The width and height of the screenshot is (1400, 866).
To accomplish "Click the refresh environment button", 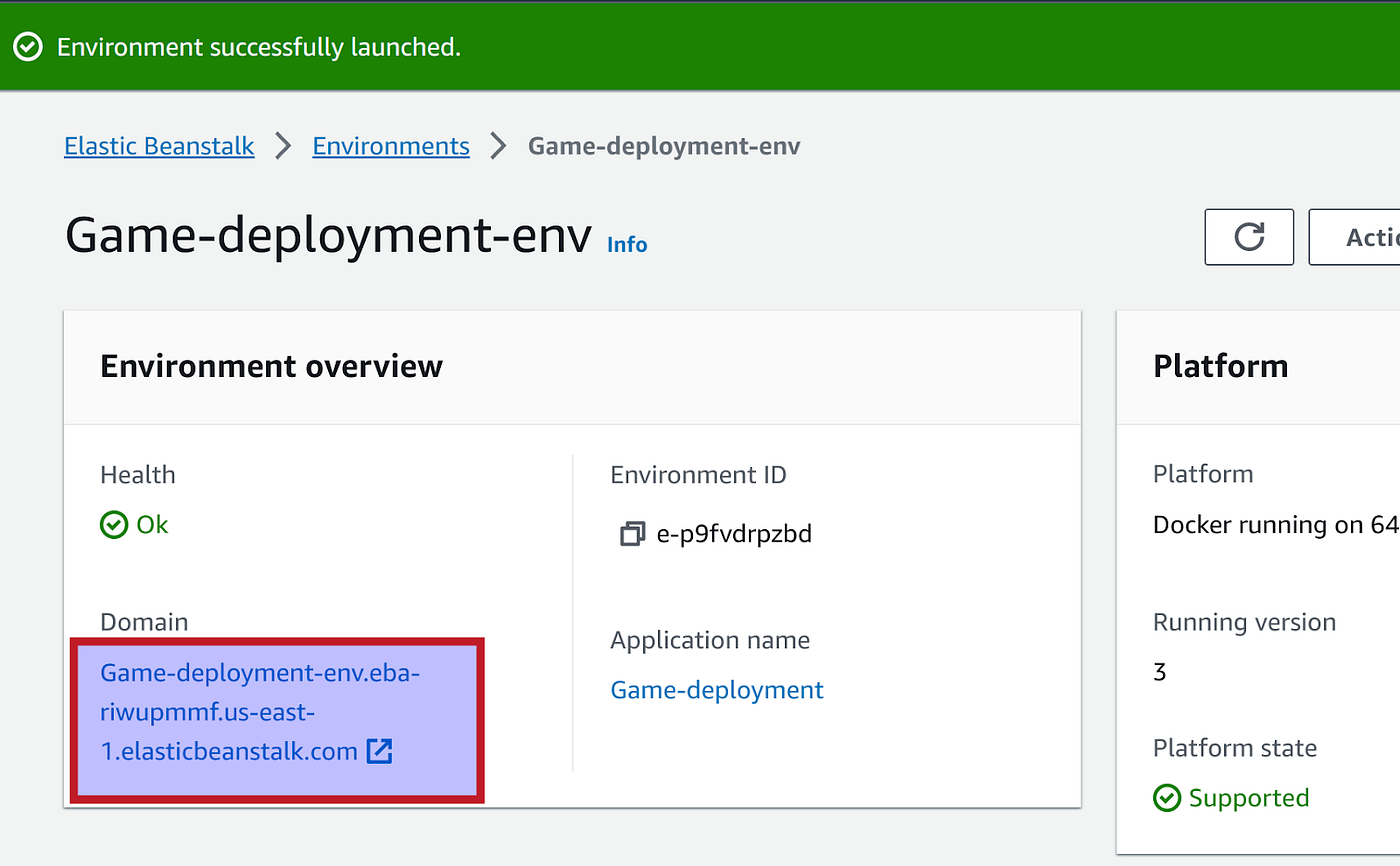I will pyautogui.click(x=1249, y=237).
